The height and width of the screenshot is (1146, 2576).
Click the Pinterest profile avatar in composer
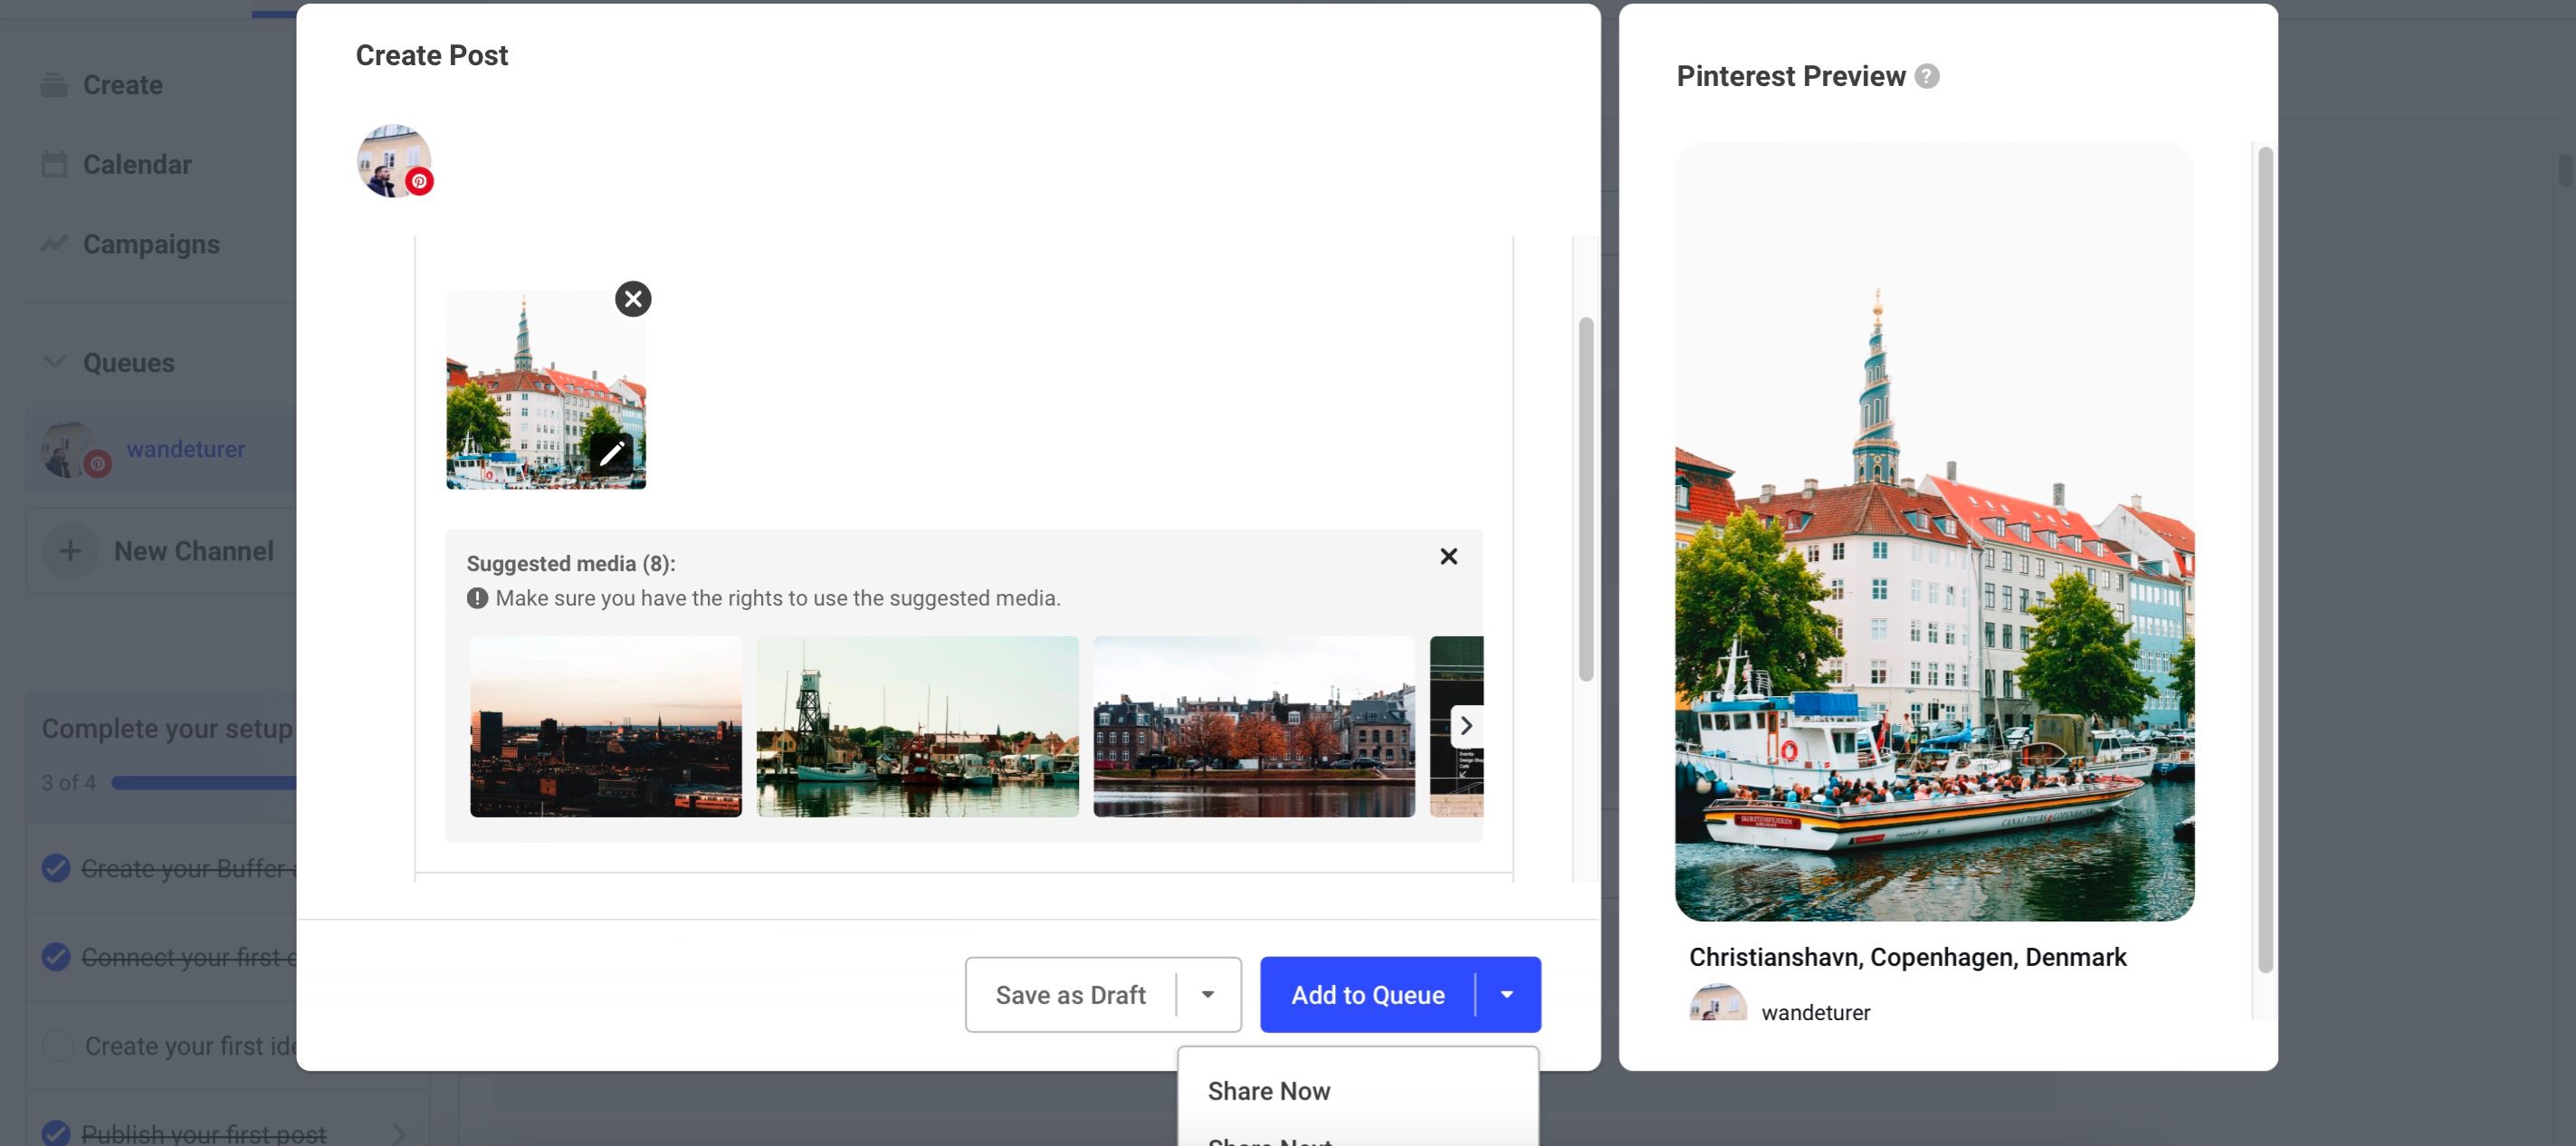[393, 160]
